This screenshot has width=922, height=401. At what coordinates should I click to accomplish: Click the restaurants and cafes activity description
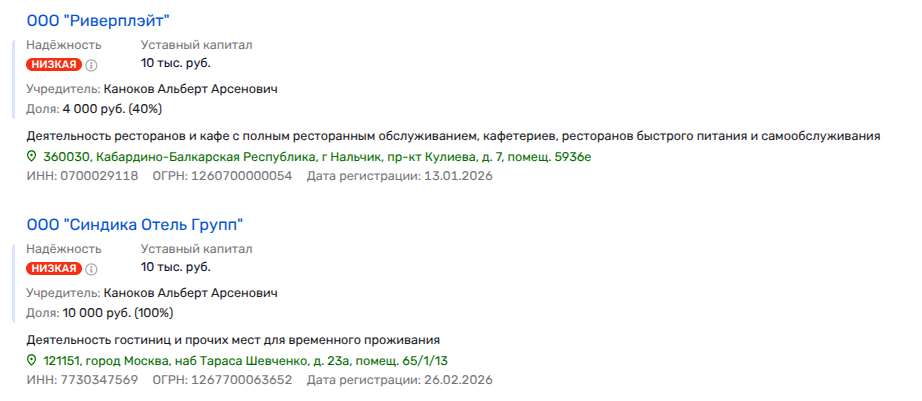453,136
